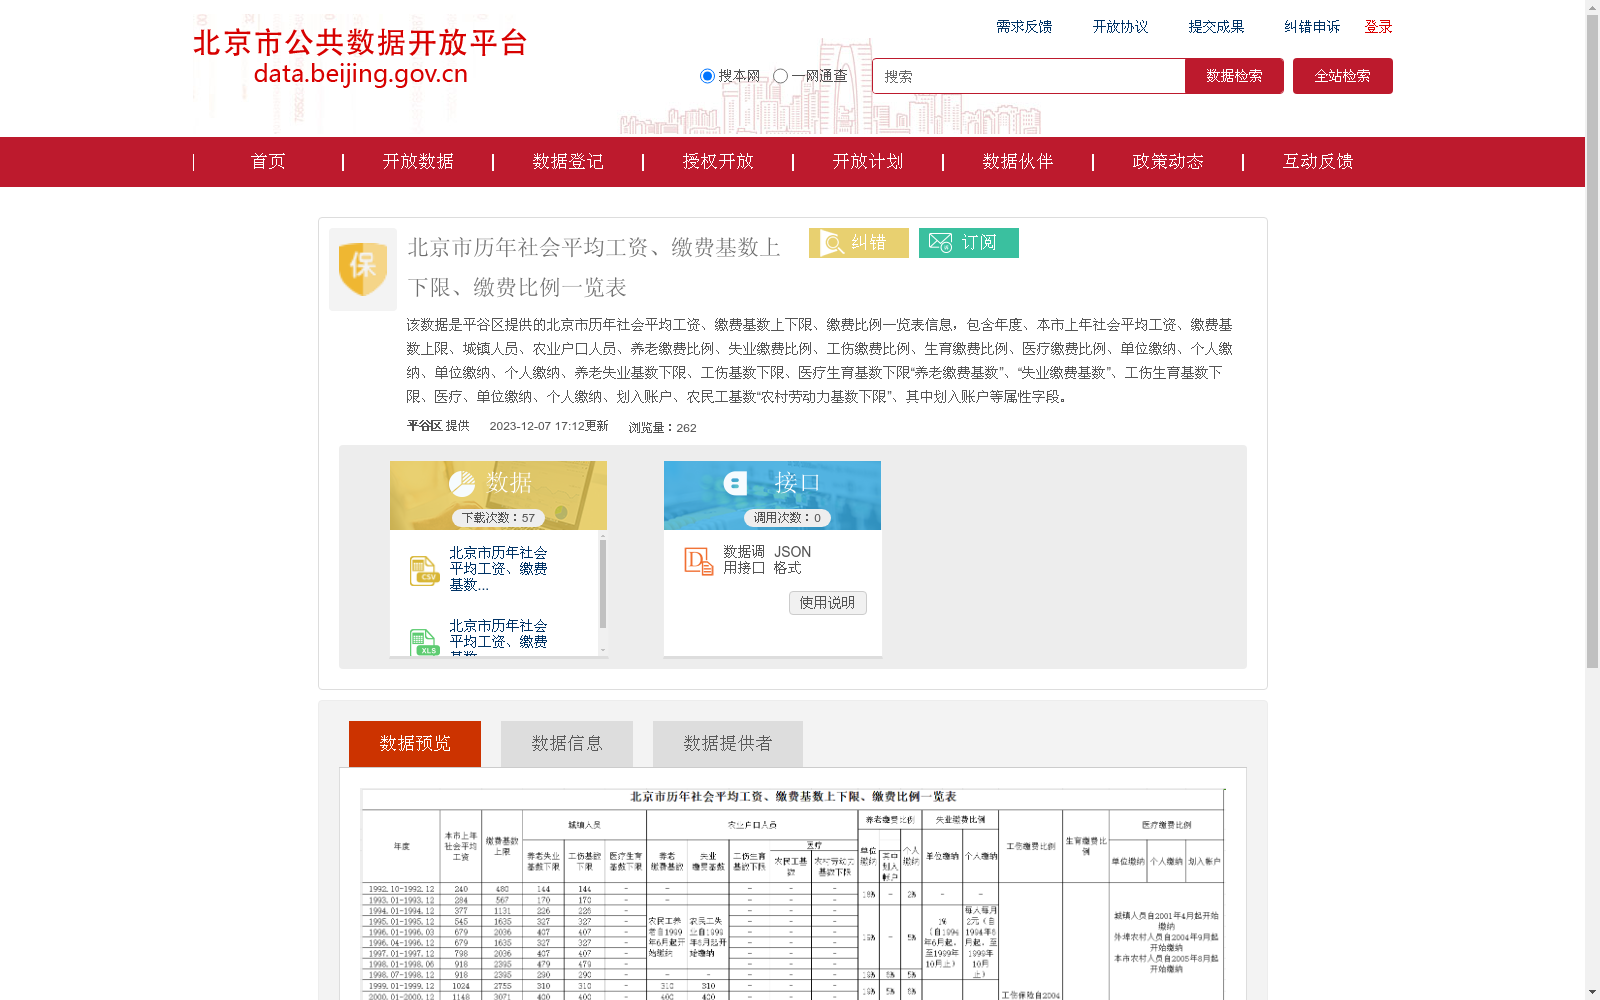Switch back to the 数据预览 tab
Screen dimensions: 1600x1000
[x=414, y=743]
